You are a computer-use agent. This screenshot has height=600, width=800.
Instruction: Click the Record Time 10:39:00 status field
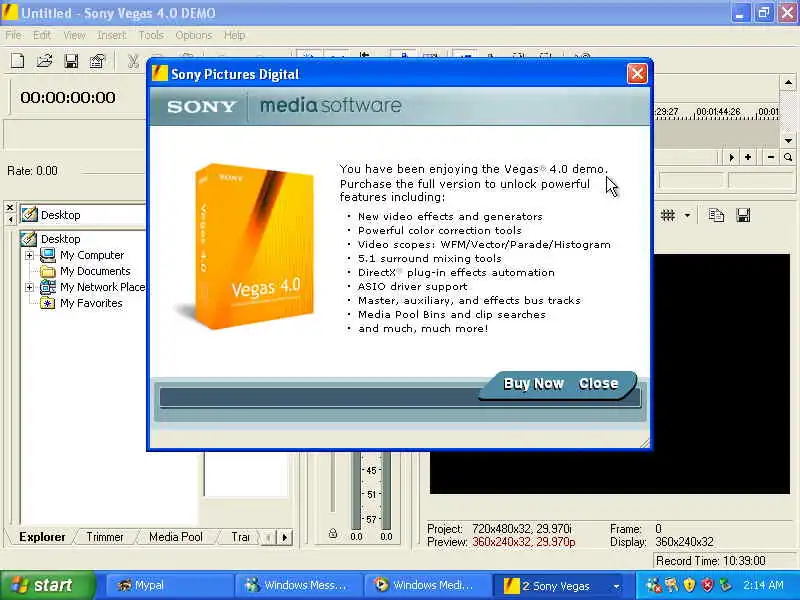click(726, 561)
